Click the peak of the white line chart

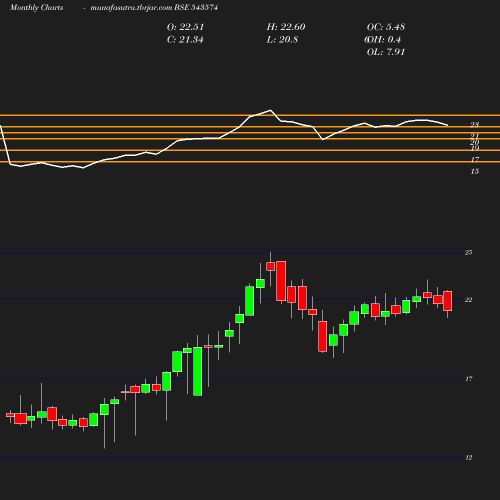click(270, 110)
